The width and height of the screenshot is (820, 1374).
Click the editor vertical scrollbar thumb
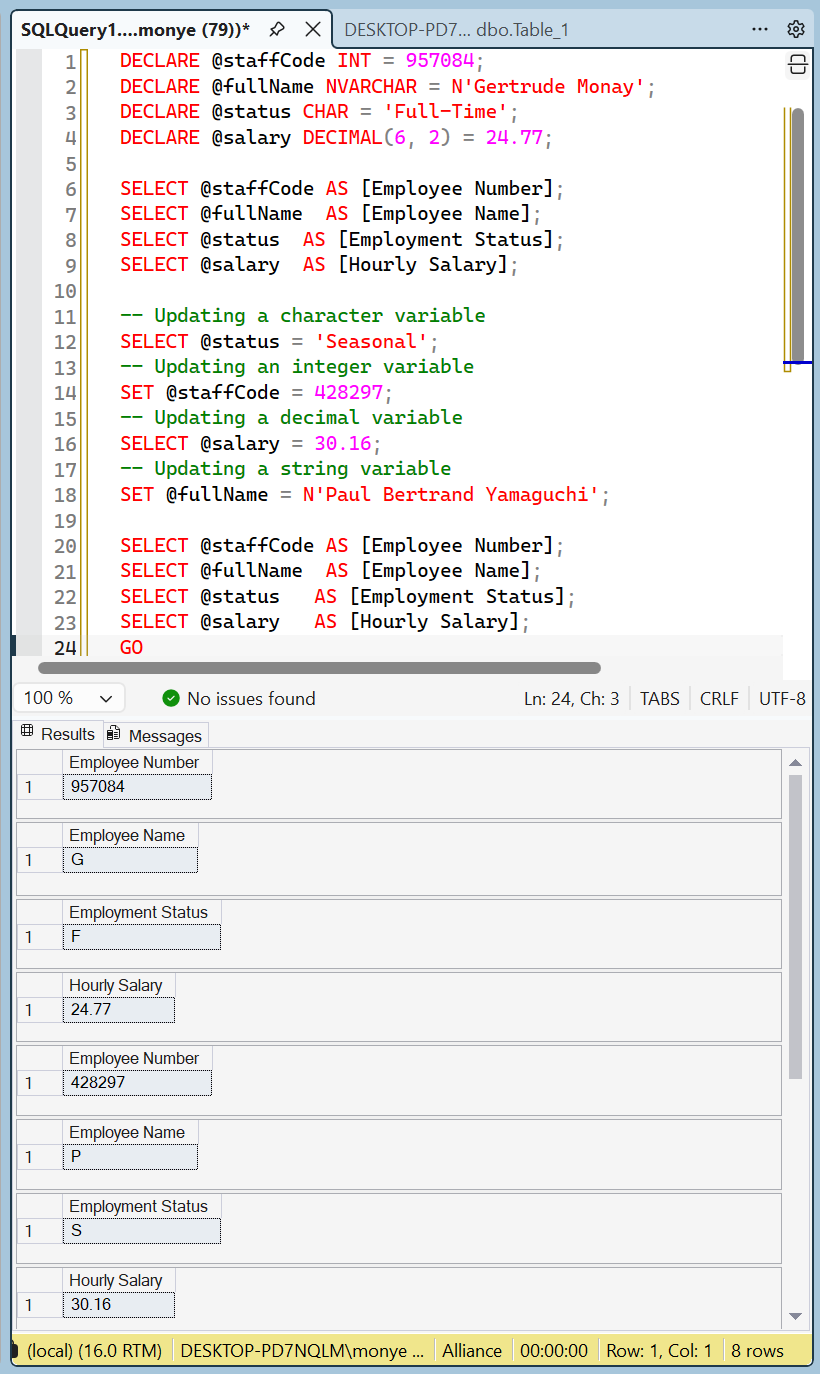tap(798, 235)
